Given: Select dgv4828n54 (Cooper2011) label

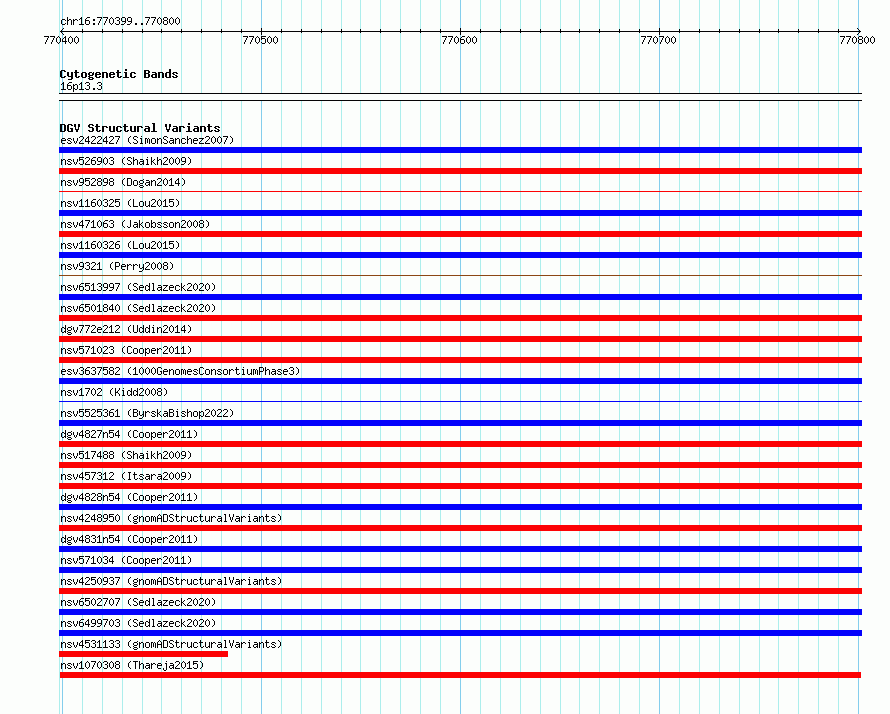Looking at the screenshot, I should [129, 497].
